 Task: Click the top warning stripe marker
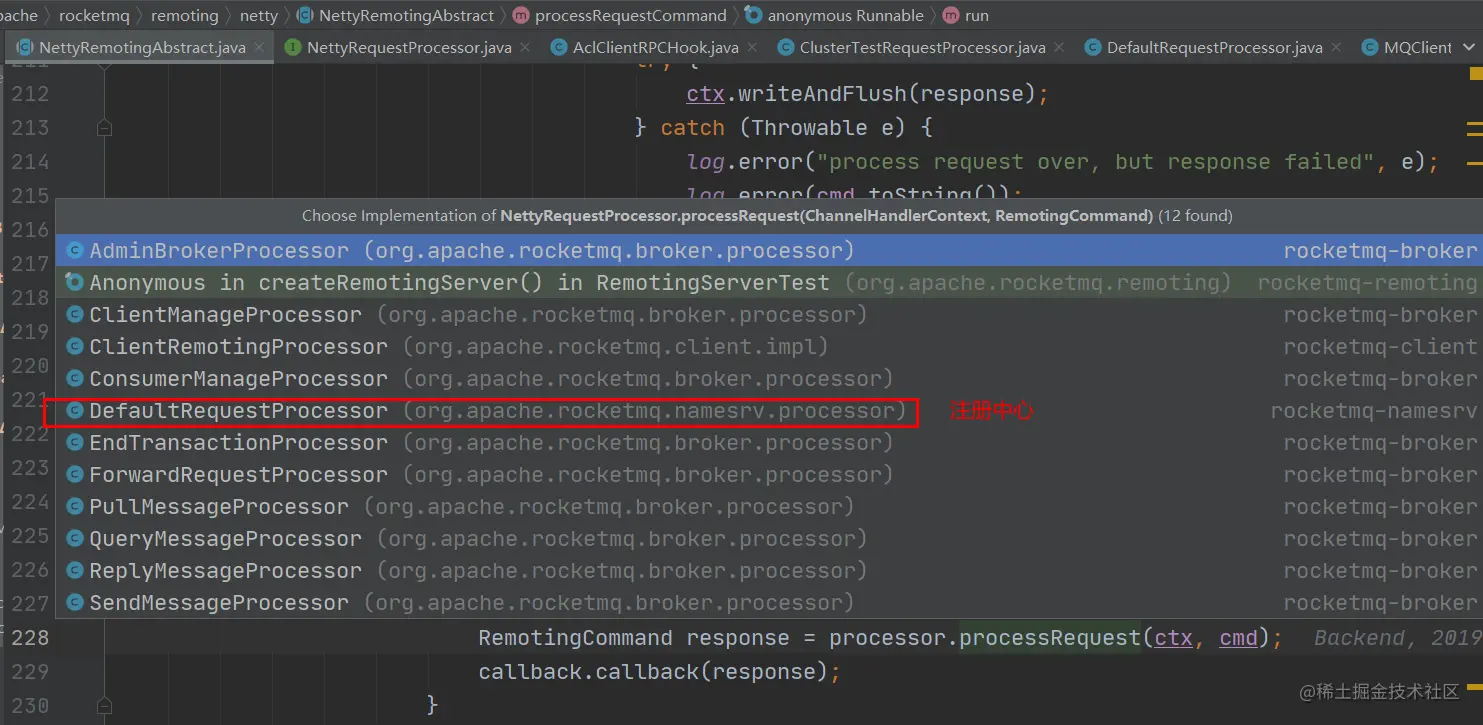tap(1475, 73)
